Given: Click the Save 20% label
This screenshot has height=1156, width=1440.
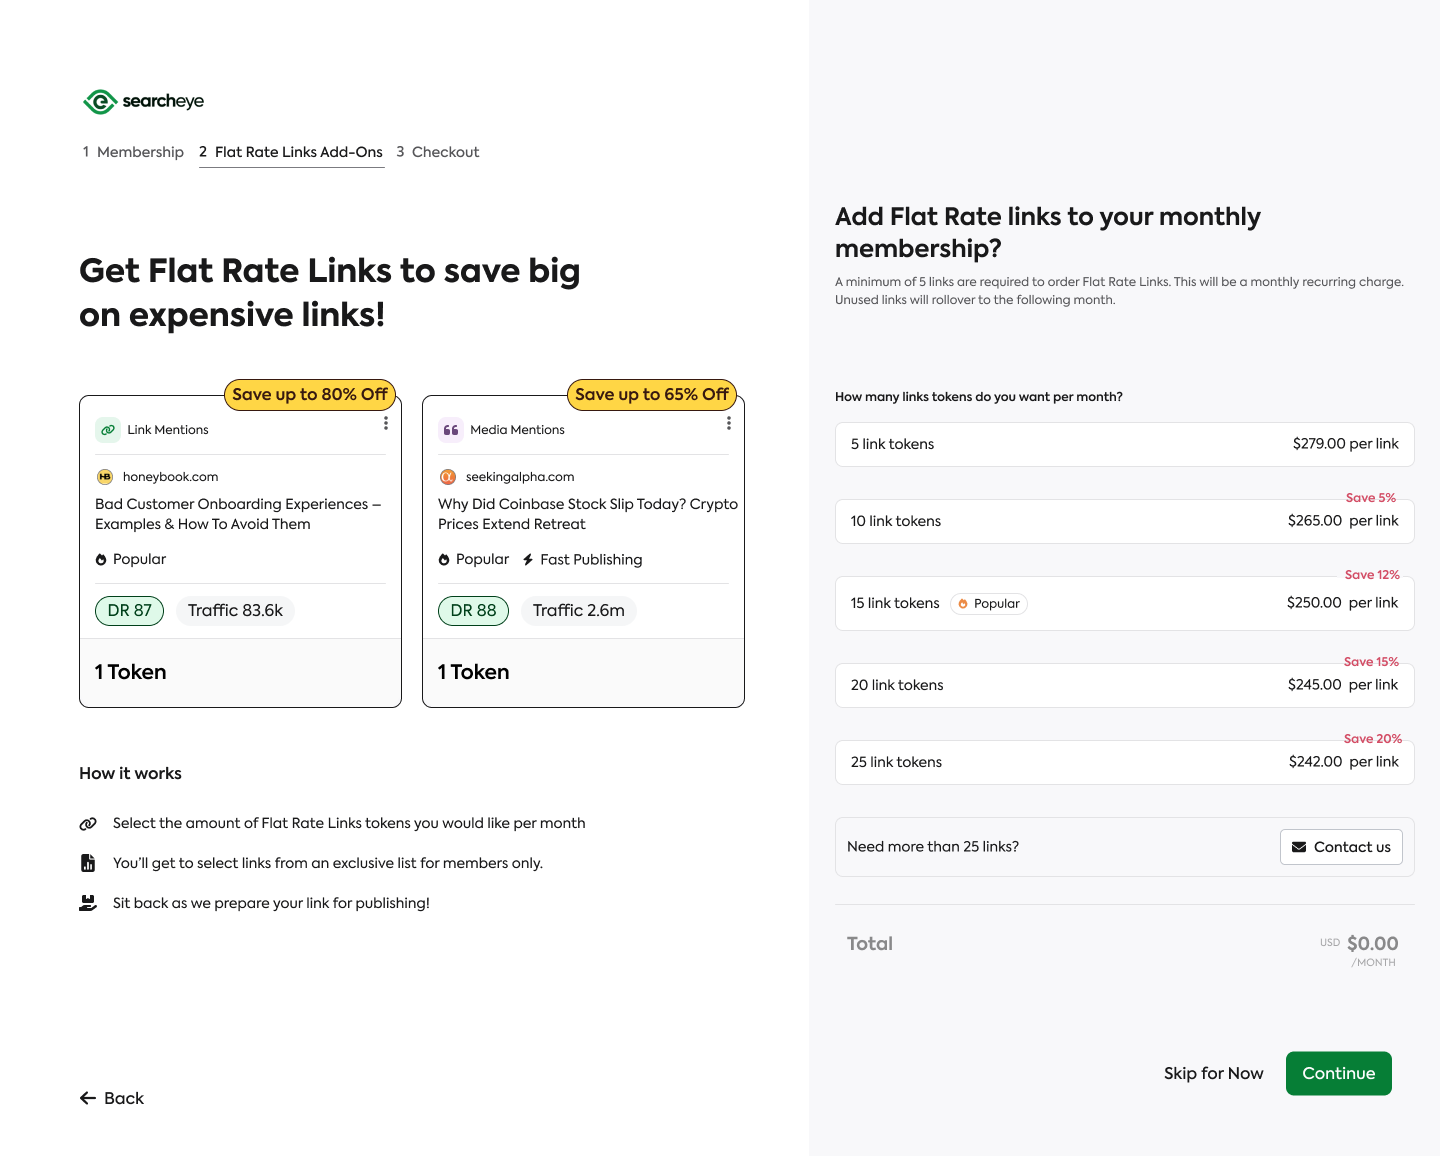Looking at the screenshot, I should [x=1372, y=739].
